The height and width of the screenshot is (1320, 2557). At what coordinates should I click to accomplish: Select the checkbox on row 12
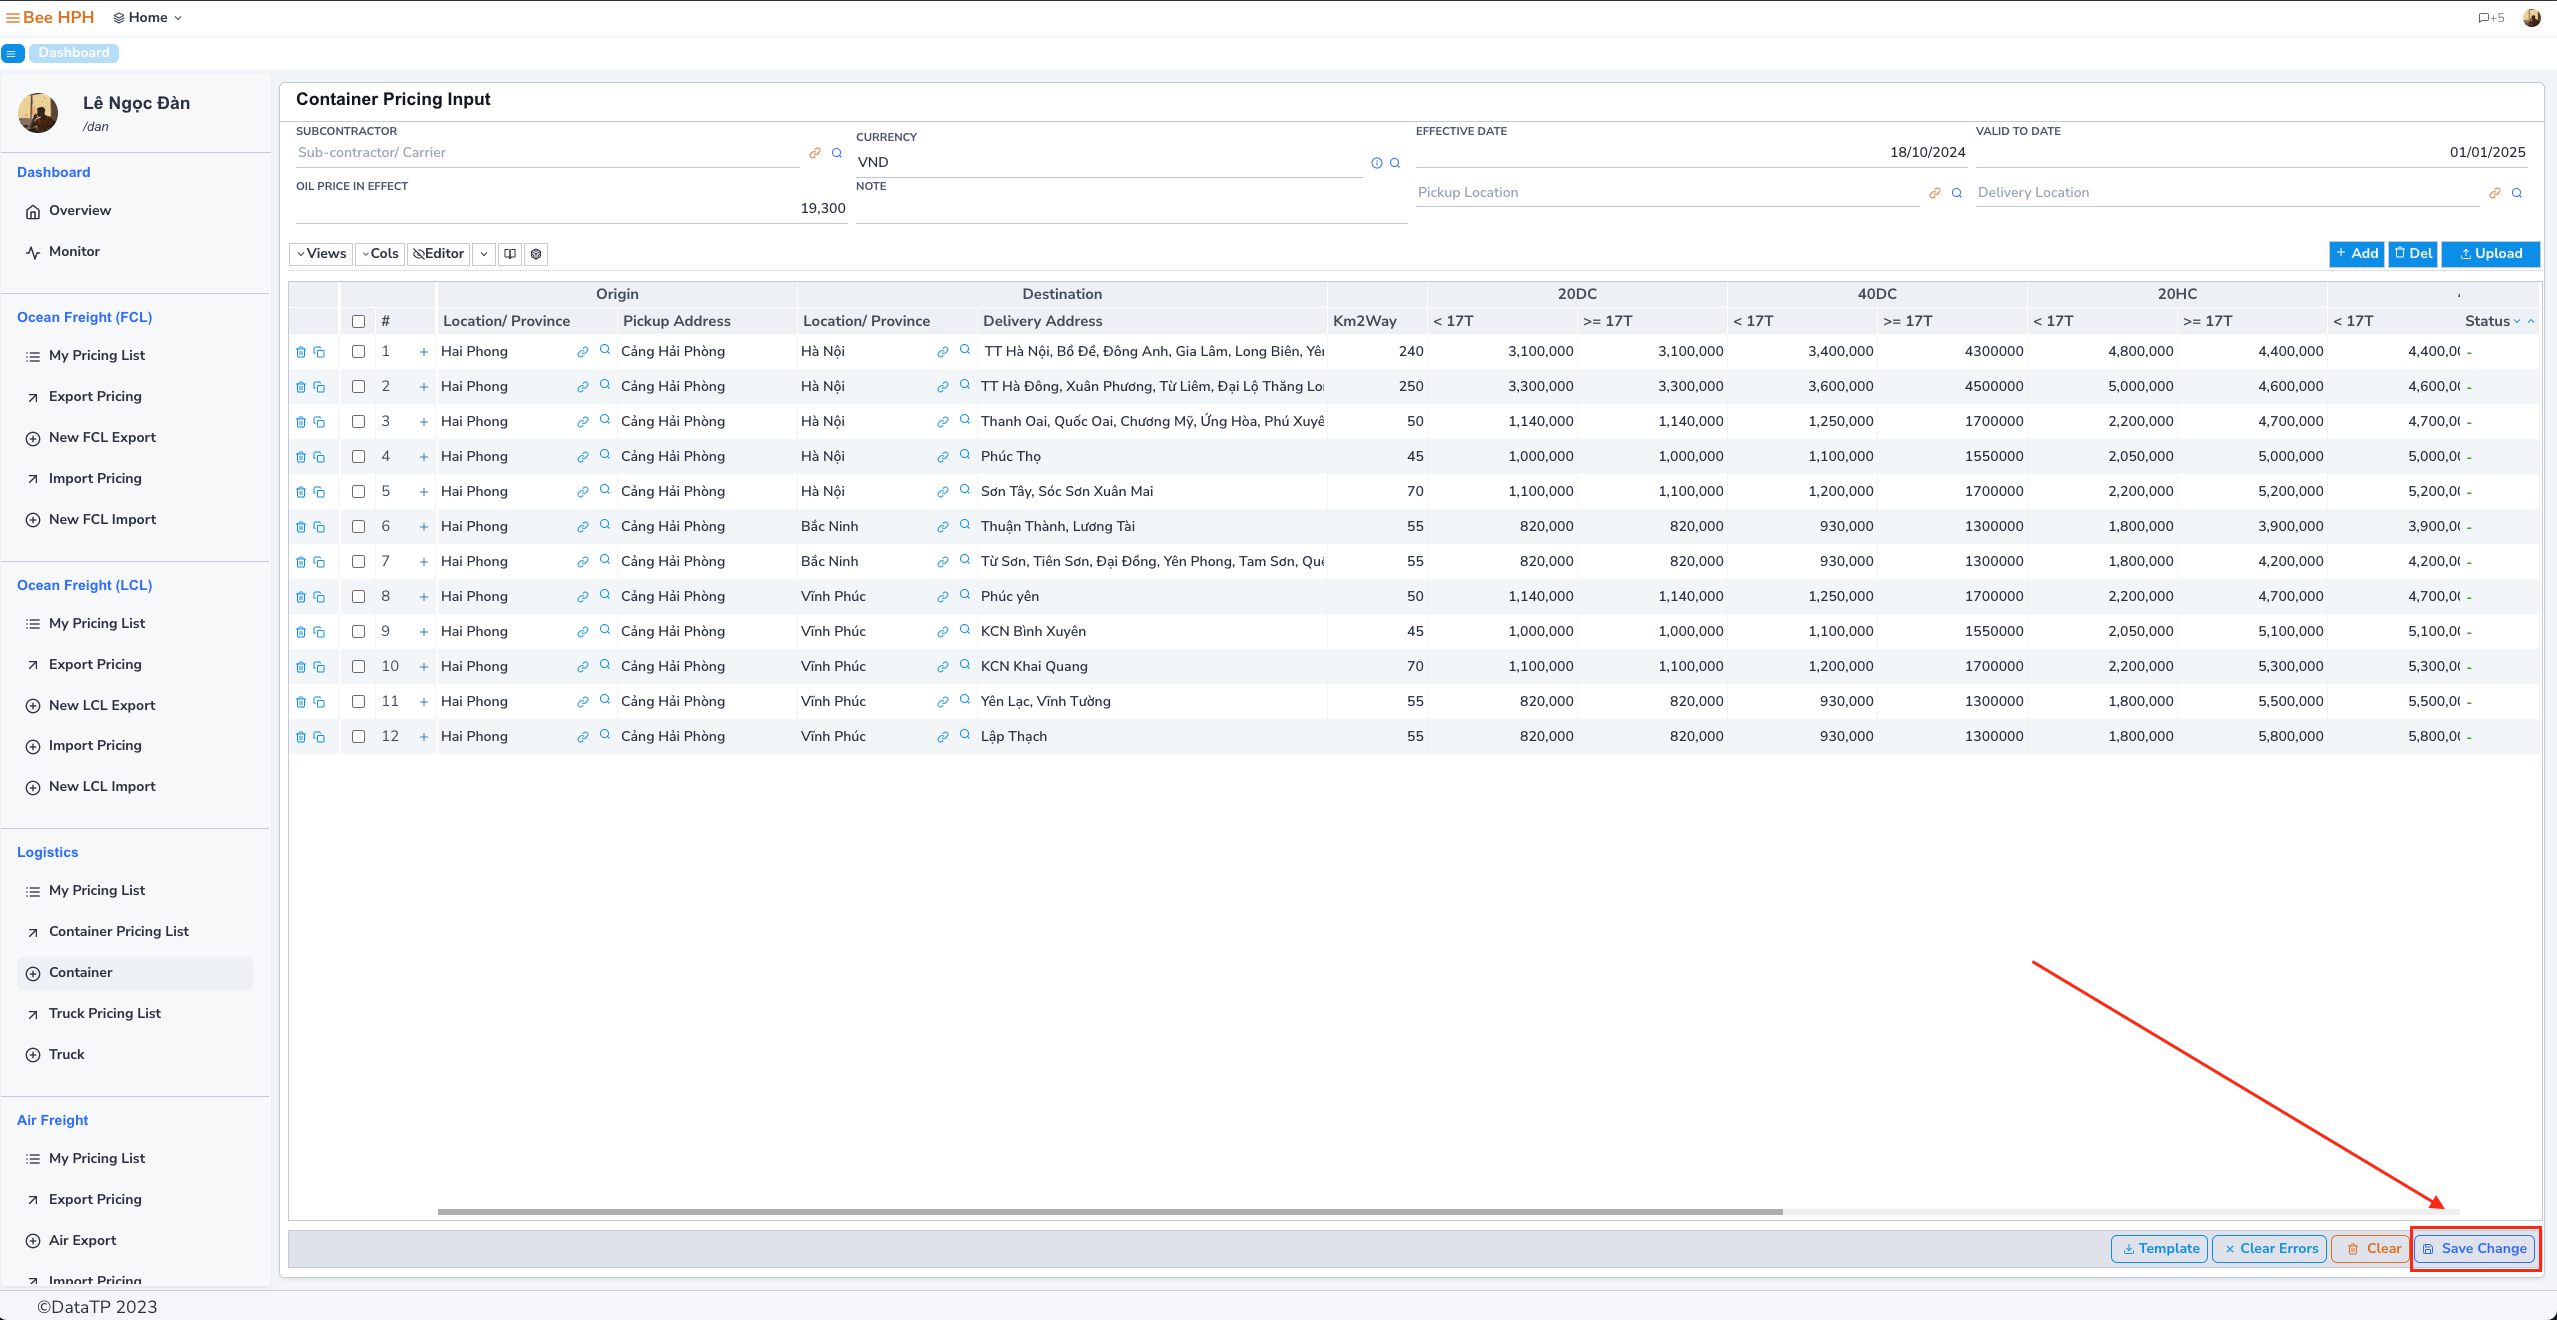click(x=359, y=737)
